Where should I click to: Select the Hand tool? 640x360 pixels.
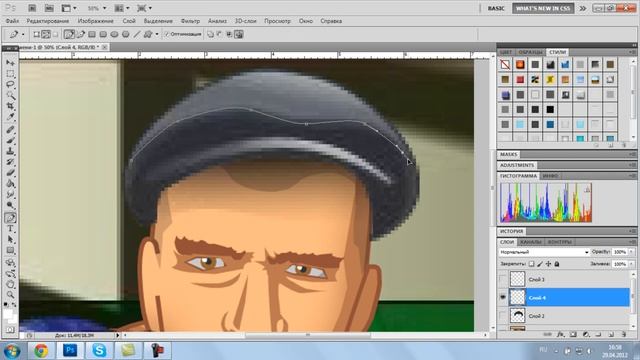click(x=10, y=284)
